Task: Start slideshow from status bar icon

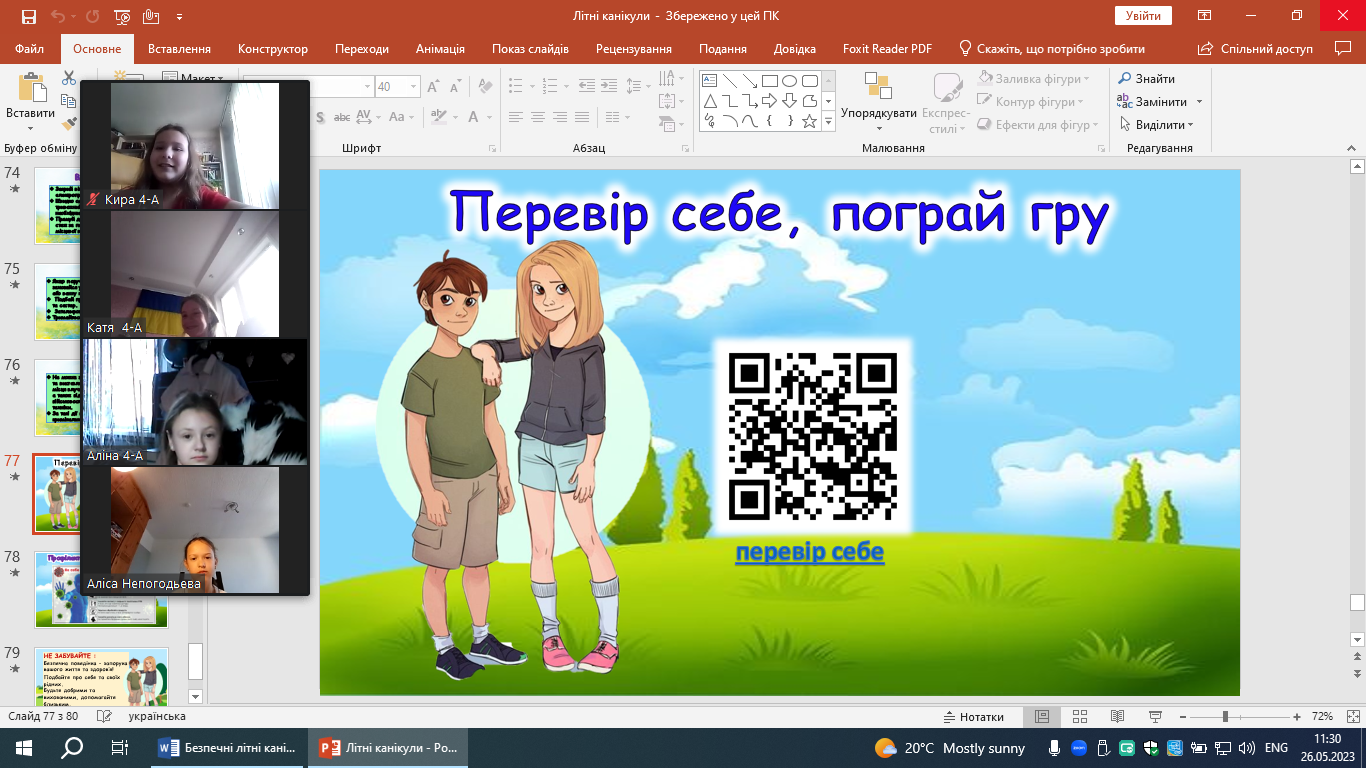Action: coord(1156,717)
